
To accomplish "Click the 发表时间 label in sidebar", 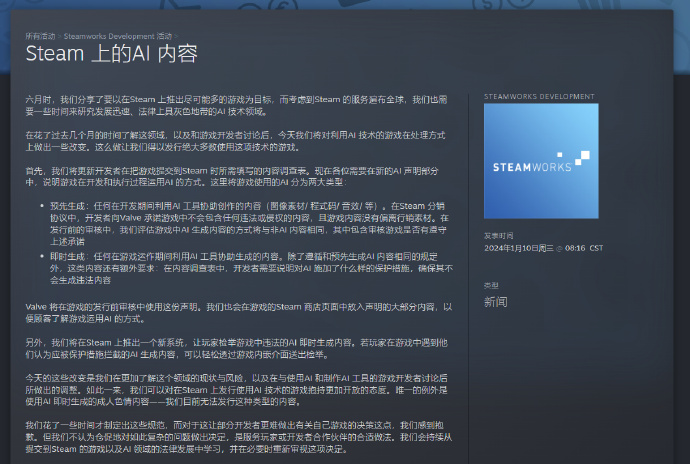I will pyautogui.click(x=497, y=236).
